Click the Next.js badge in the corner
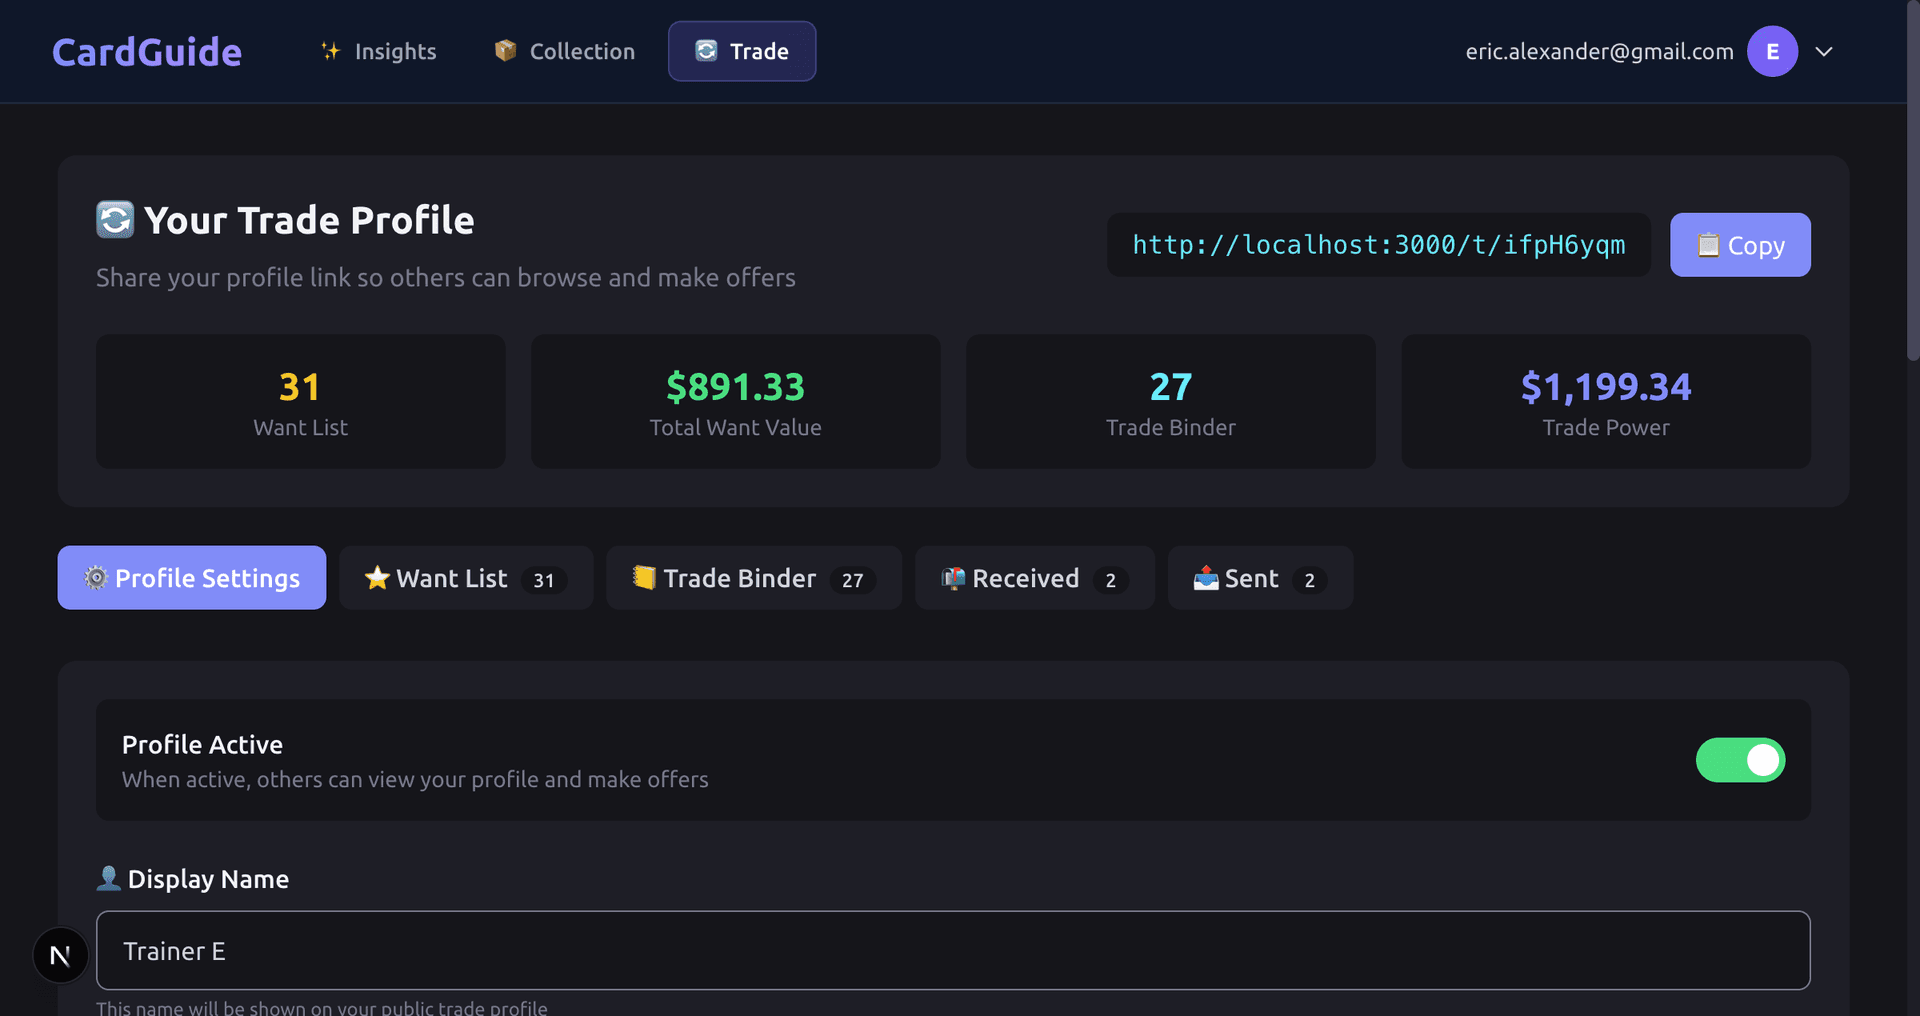 pos(60,955)
